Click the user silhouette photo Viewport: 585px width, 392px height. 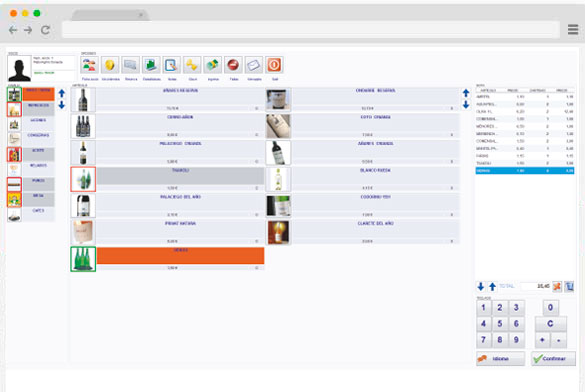(x=19, y=69)
